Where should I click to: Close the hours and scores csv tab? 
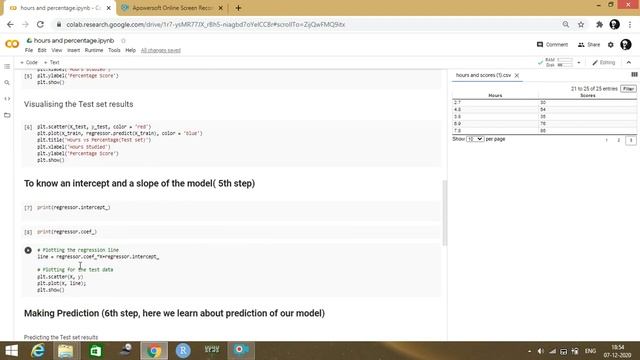[517, 76]
